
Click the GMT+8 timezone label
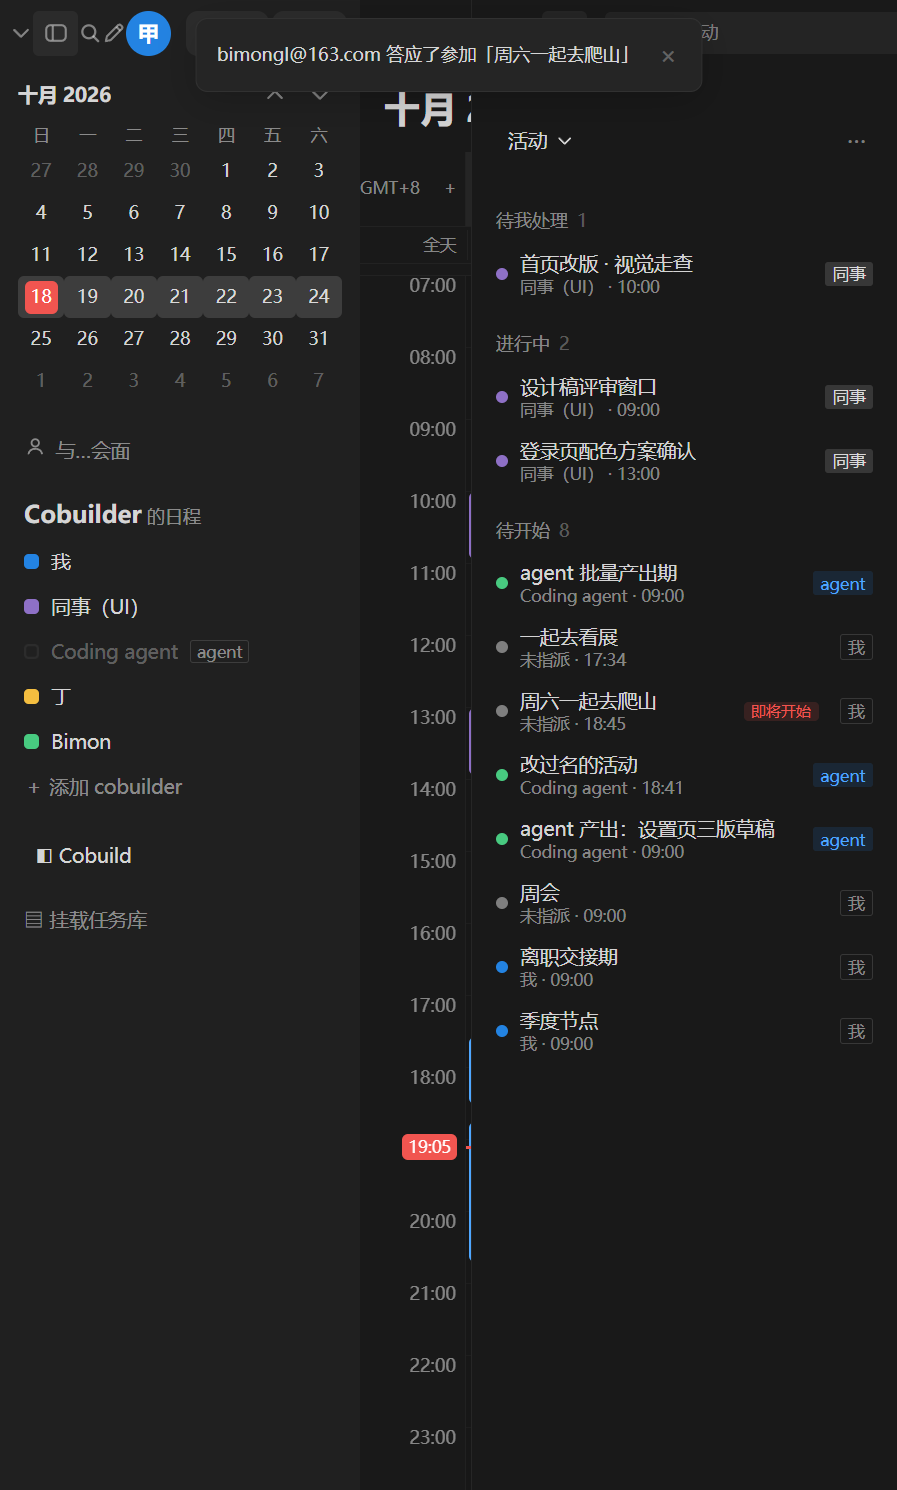[390, 188]
